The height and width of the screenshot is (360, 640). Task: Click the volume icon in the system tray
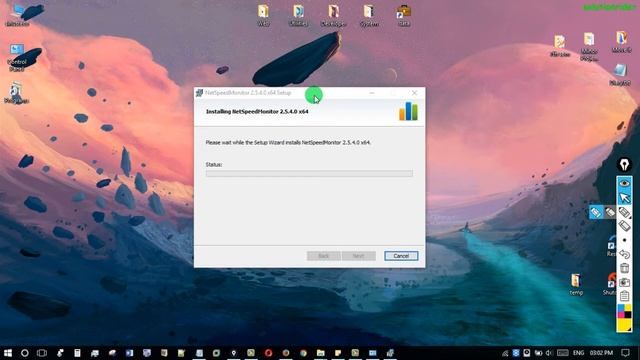coord(548,353)
